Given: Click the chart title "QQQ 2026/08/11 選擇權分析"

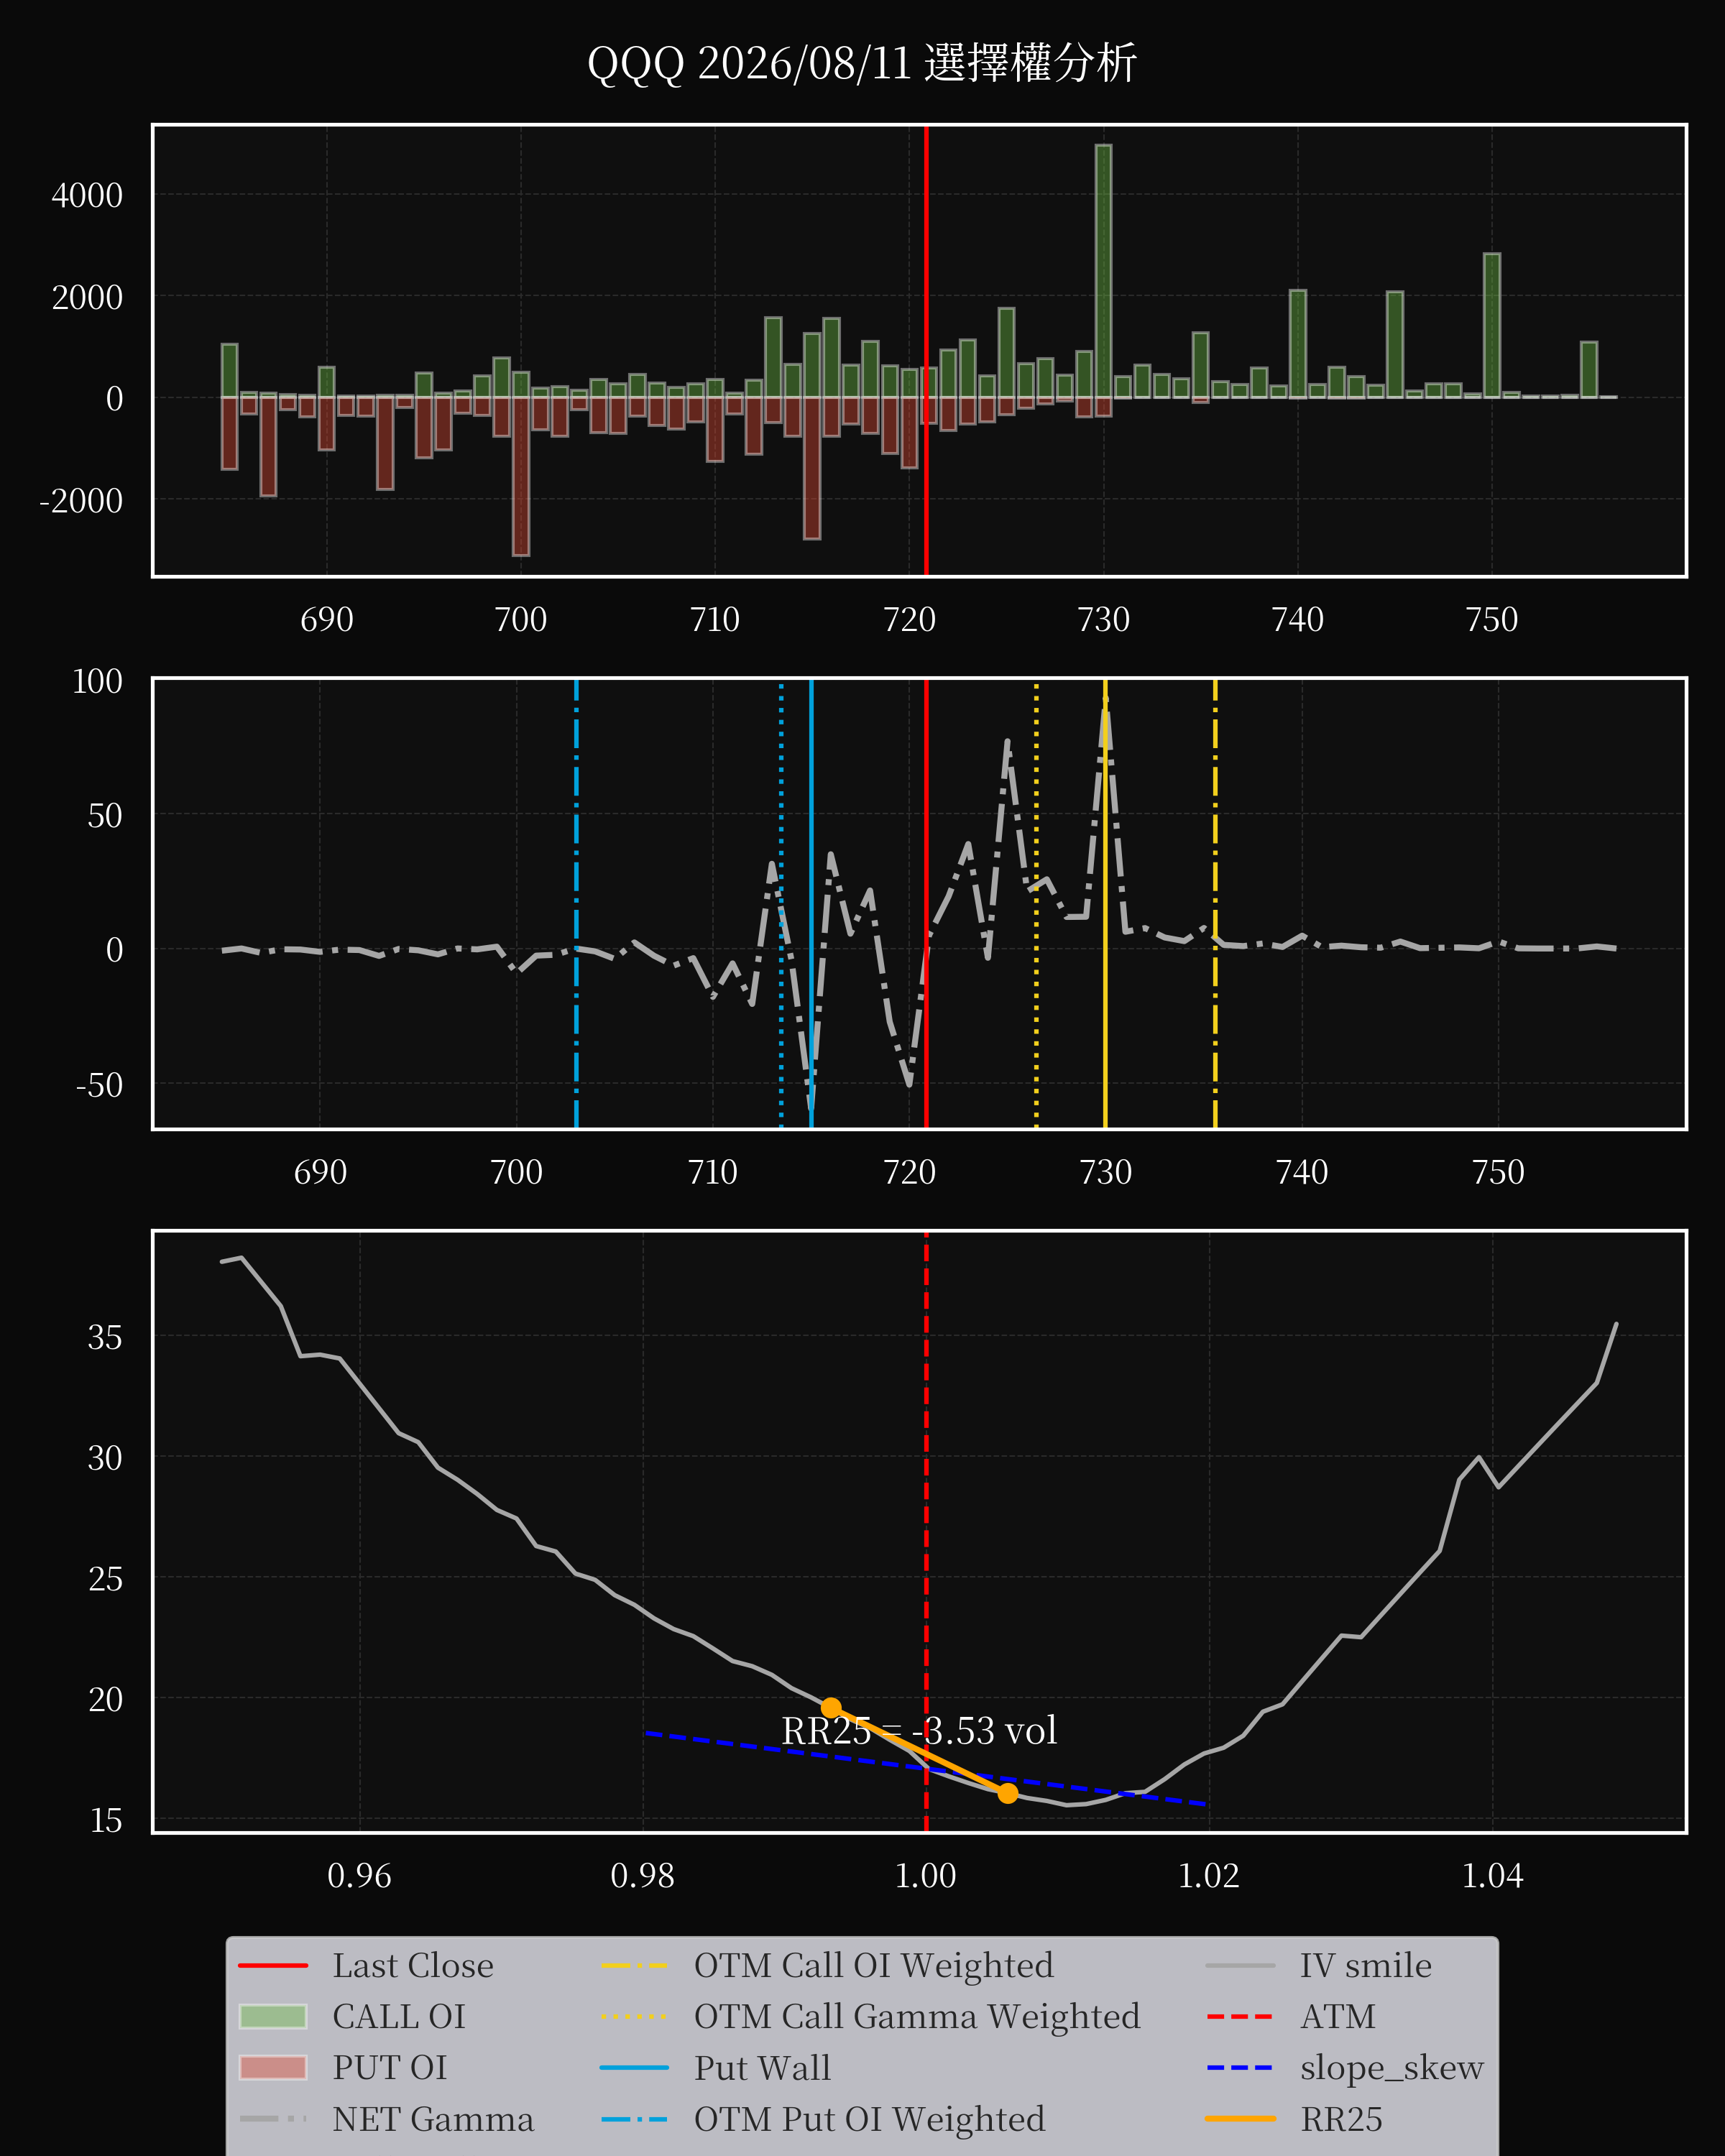Looking at the screenshot, I should pyautogui.click(x=862, y=64).
